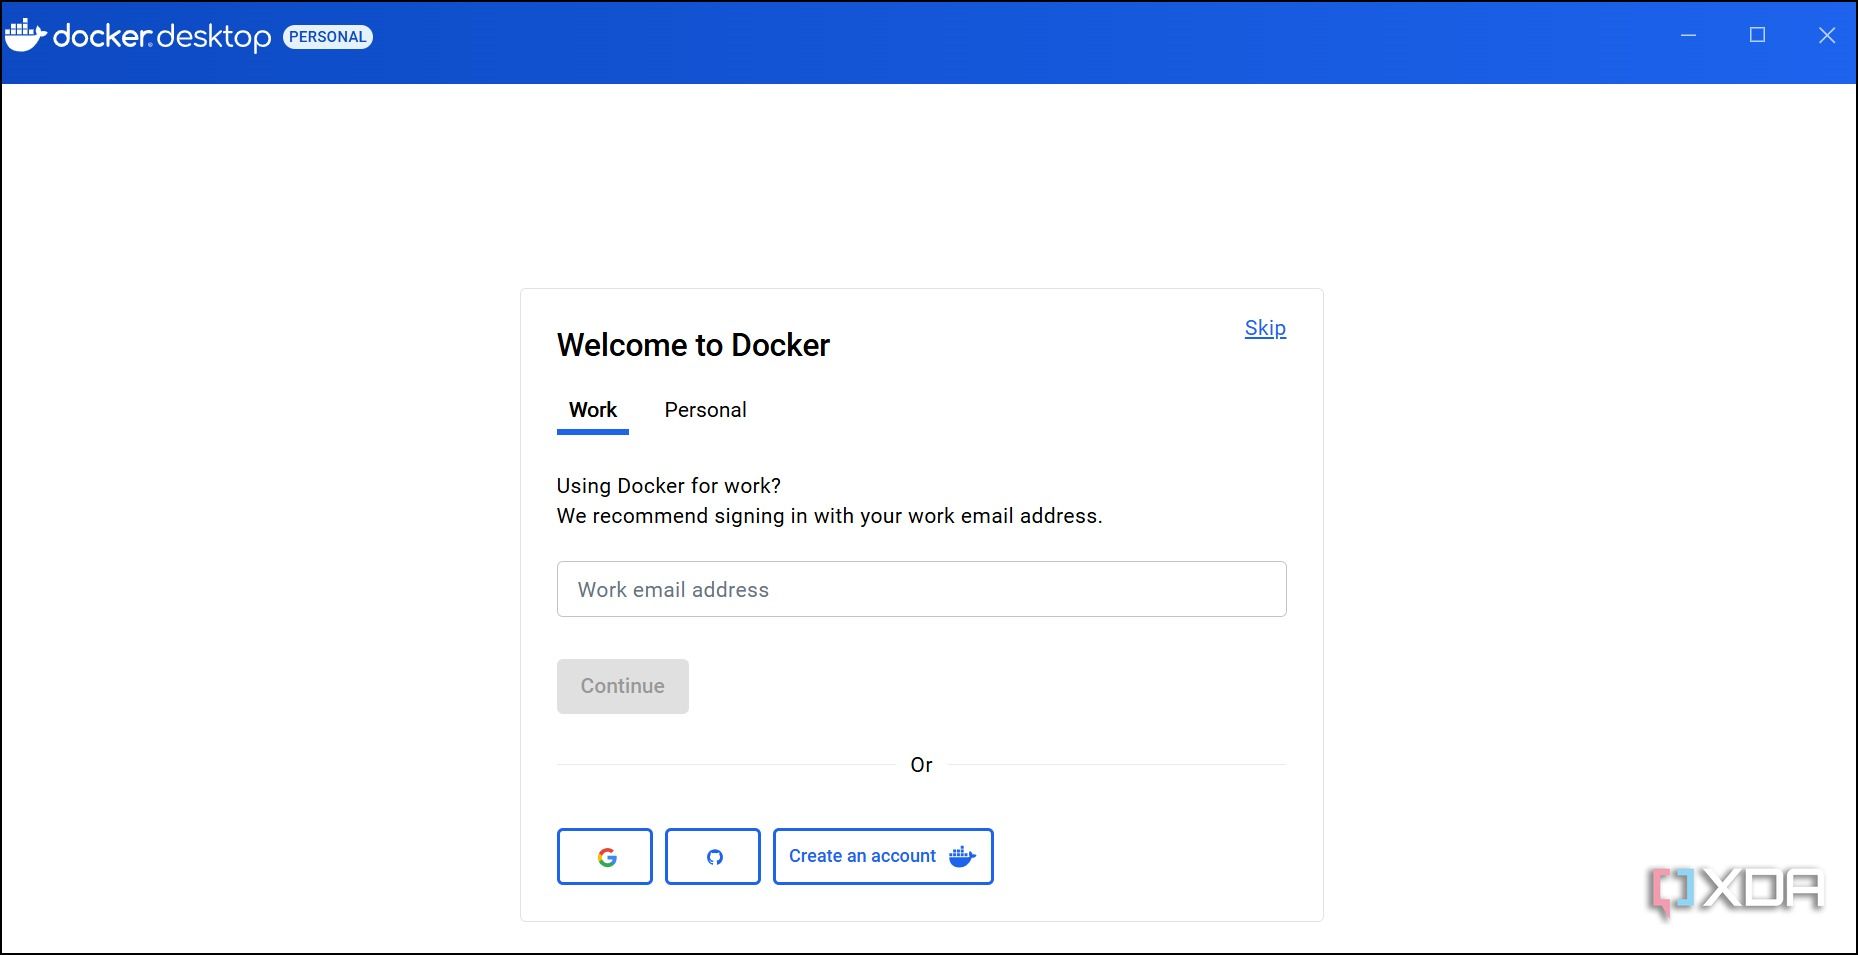
Task: Click the Using Docker for work? text
Action: [669, 486]
